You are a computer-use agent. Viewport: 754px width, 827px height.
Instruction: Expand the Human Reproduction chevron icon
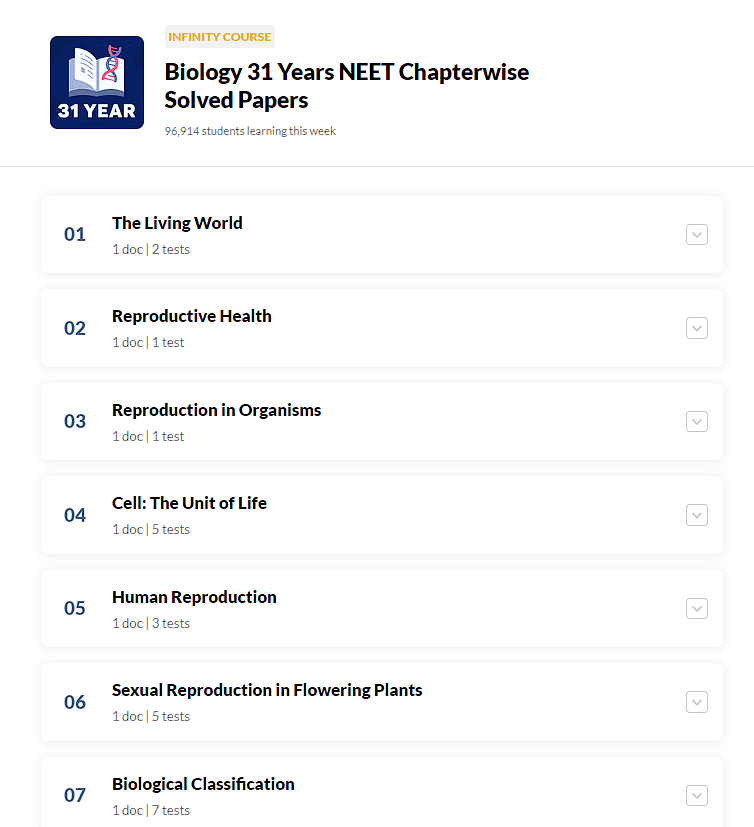[x=697, y=609]
